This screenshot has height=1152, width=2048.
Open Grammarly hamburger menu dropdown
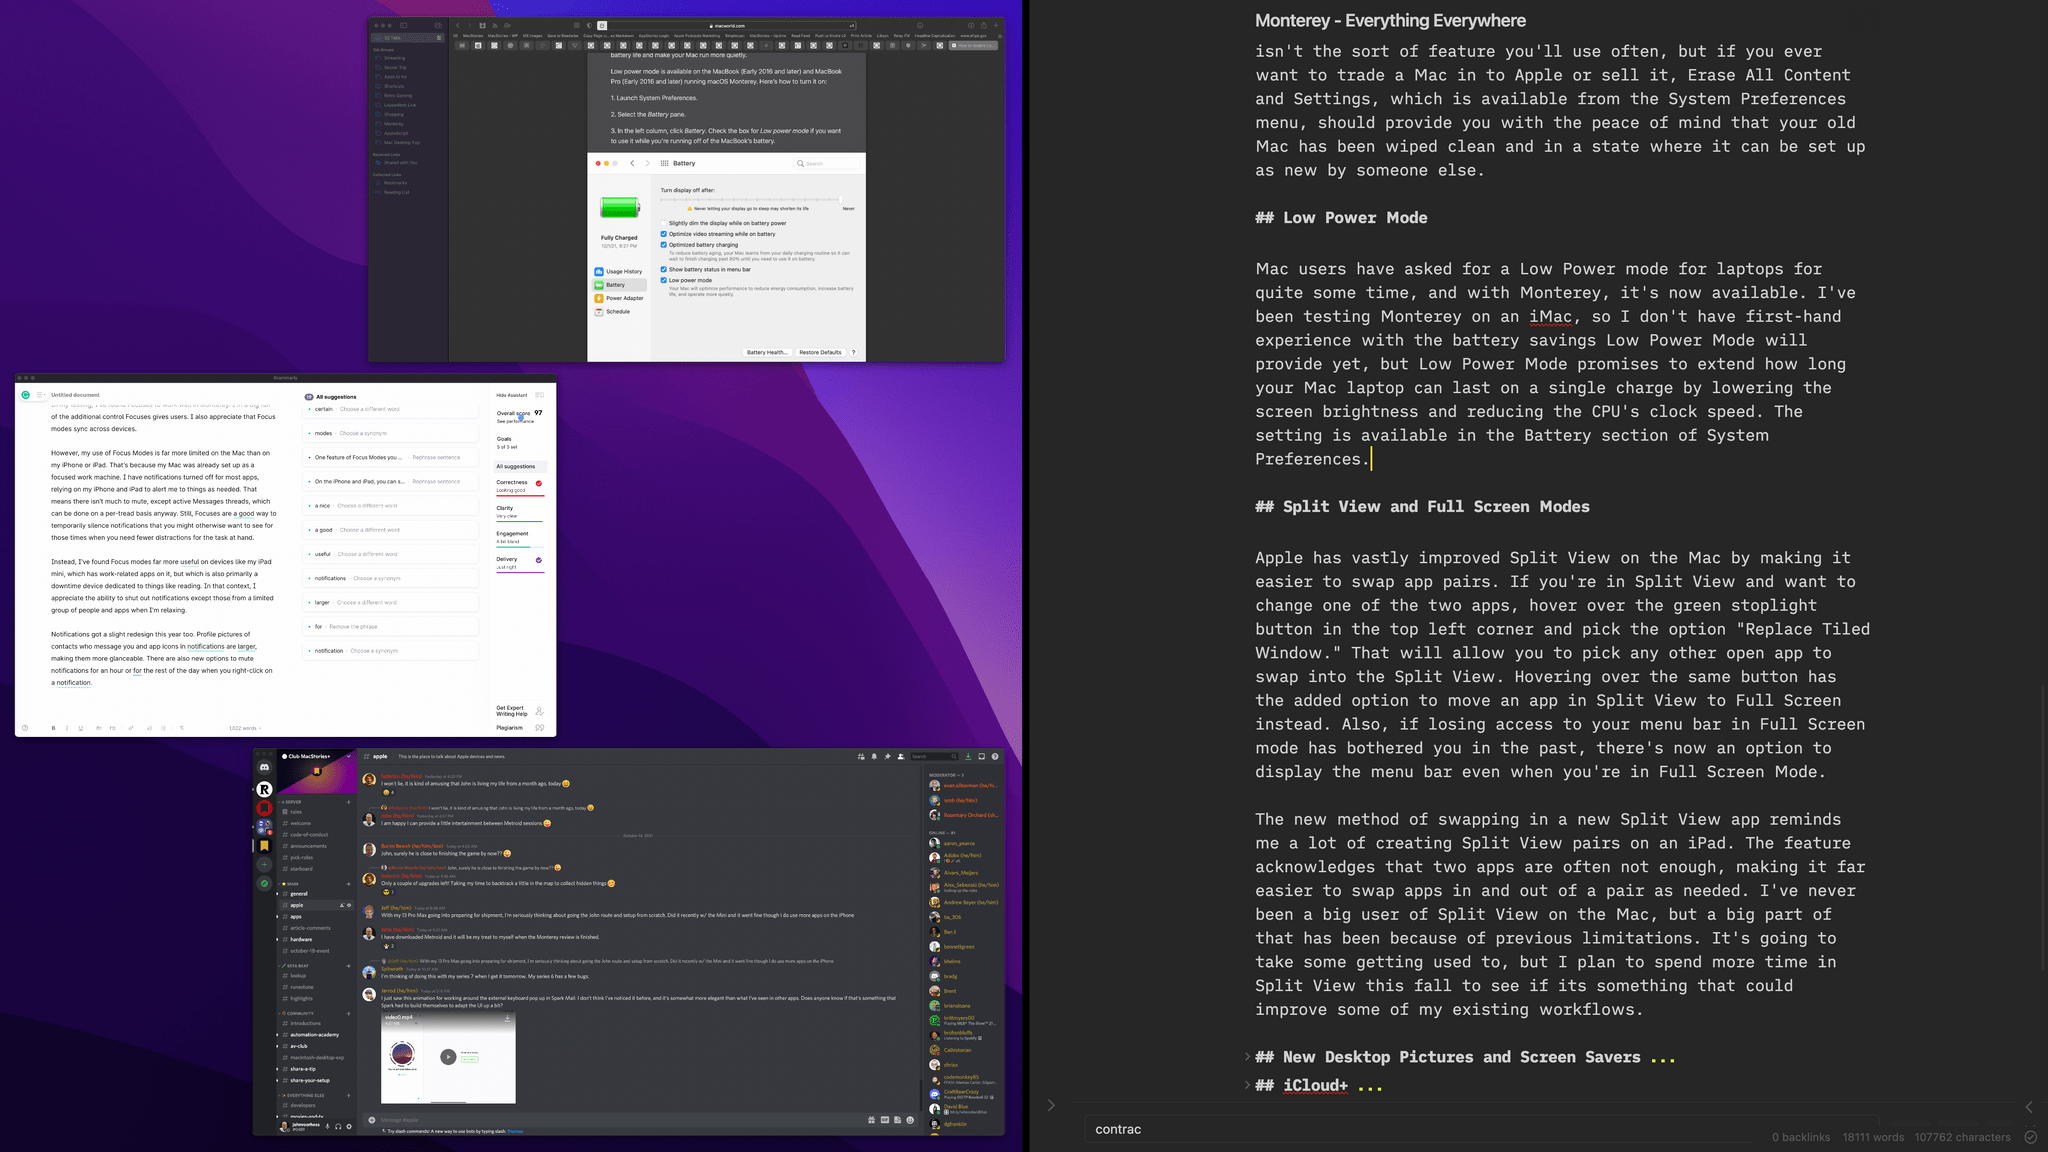pyautogui.click(x=41, y=395)
